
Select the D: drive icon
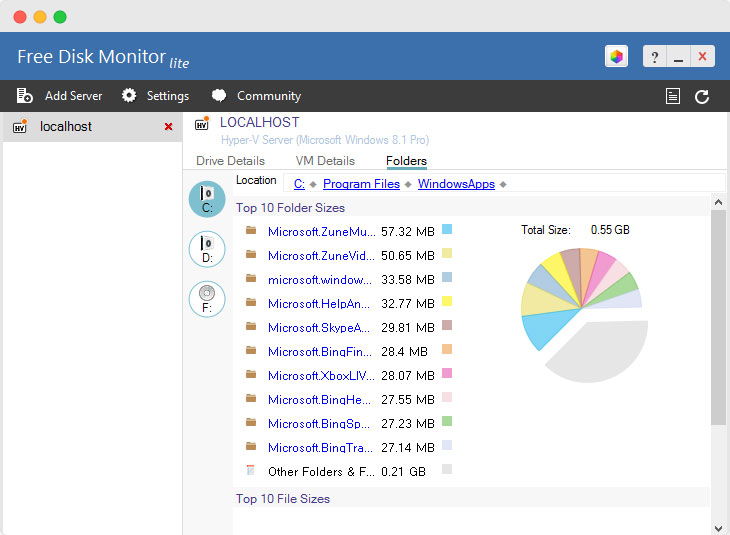[207, 248]
